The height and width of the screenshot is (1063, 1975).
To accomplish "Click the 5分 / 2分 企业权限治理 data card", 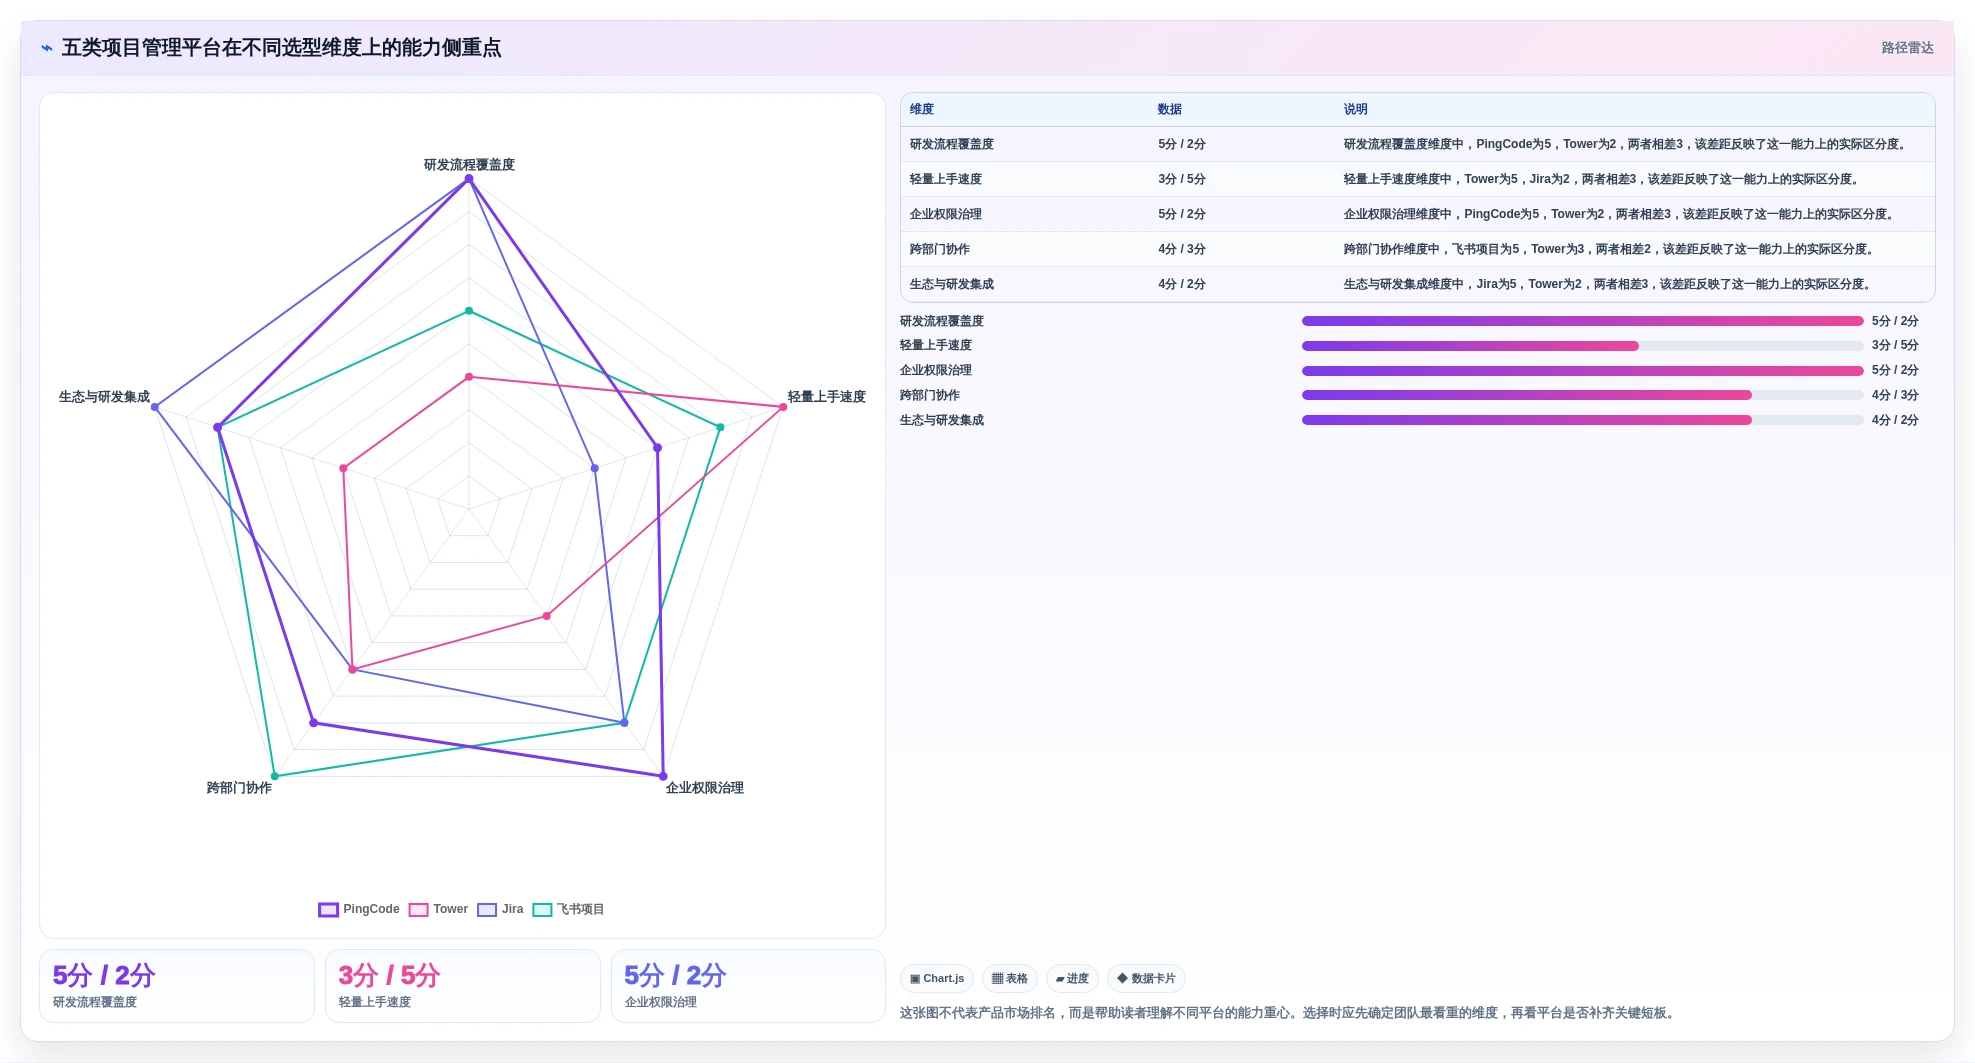I will click(748, 986).
